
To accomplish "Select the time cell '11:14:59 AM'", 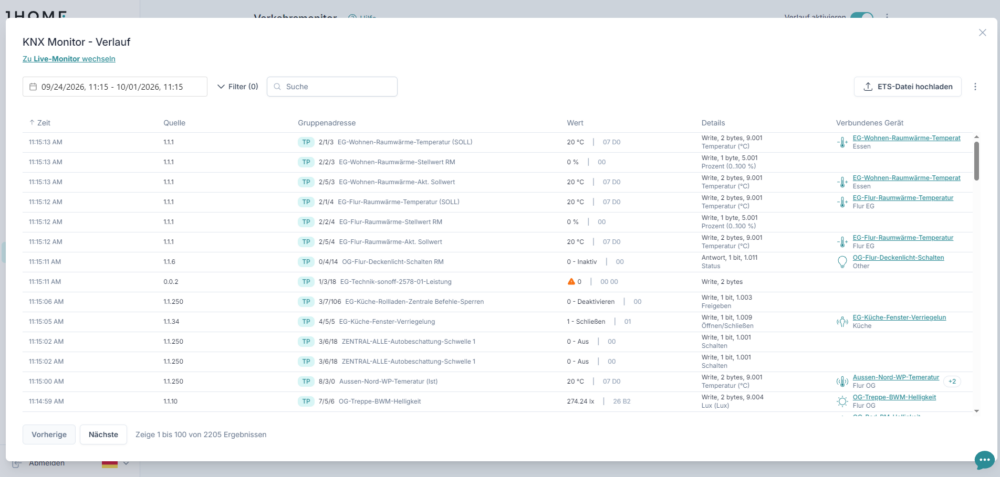I will click(x=45, y=402).
